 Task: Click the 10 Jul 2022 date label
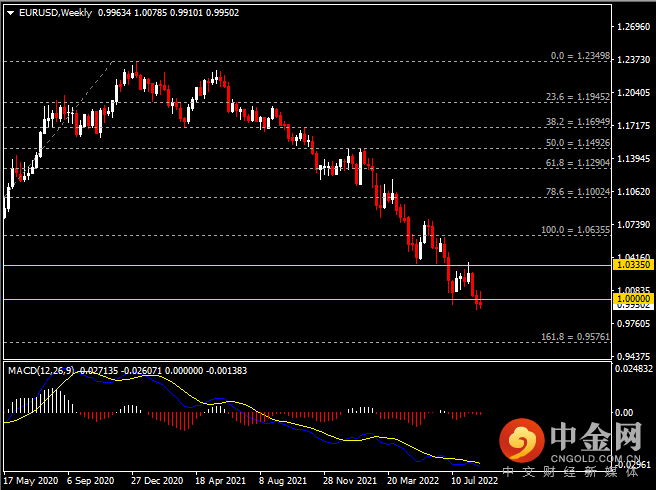(x=474, y=481)
